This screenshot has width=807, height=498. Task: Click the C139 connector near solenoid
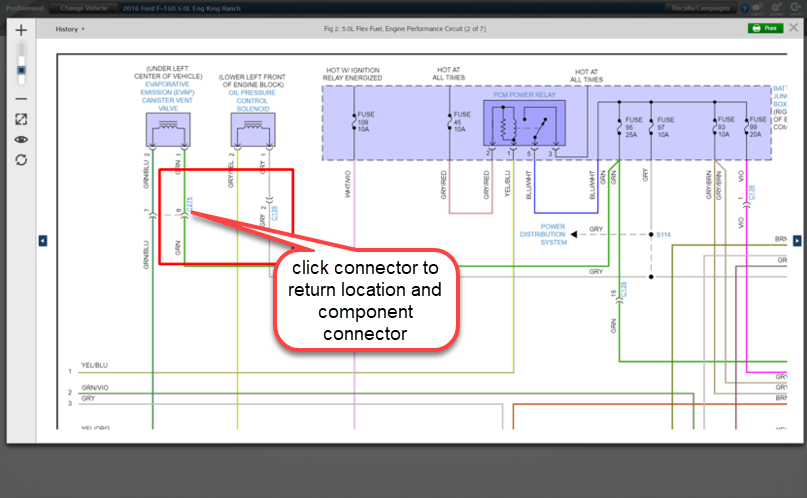point(275,212)
